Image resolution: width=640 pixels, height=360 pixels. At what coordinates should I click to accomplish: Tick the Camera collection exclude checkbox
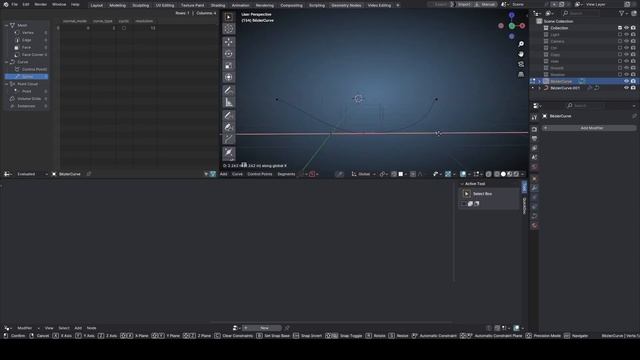(620, 41)
